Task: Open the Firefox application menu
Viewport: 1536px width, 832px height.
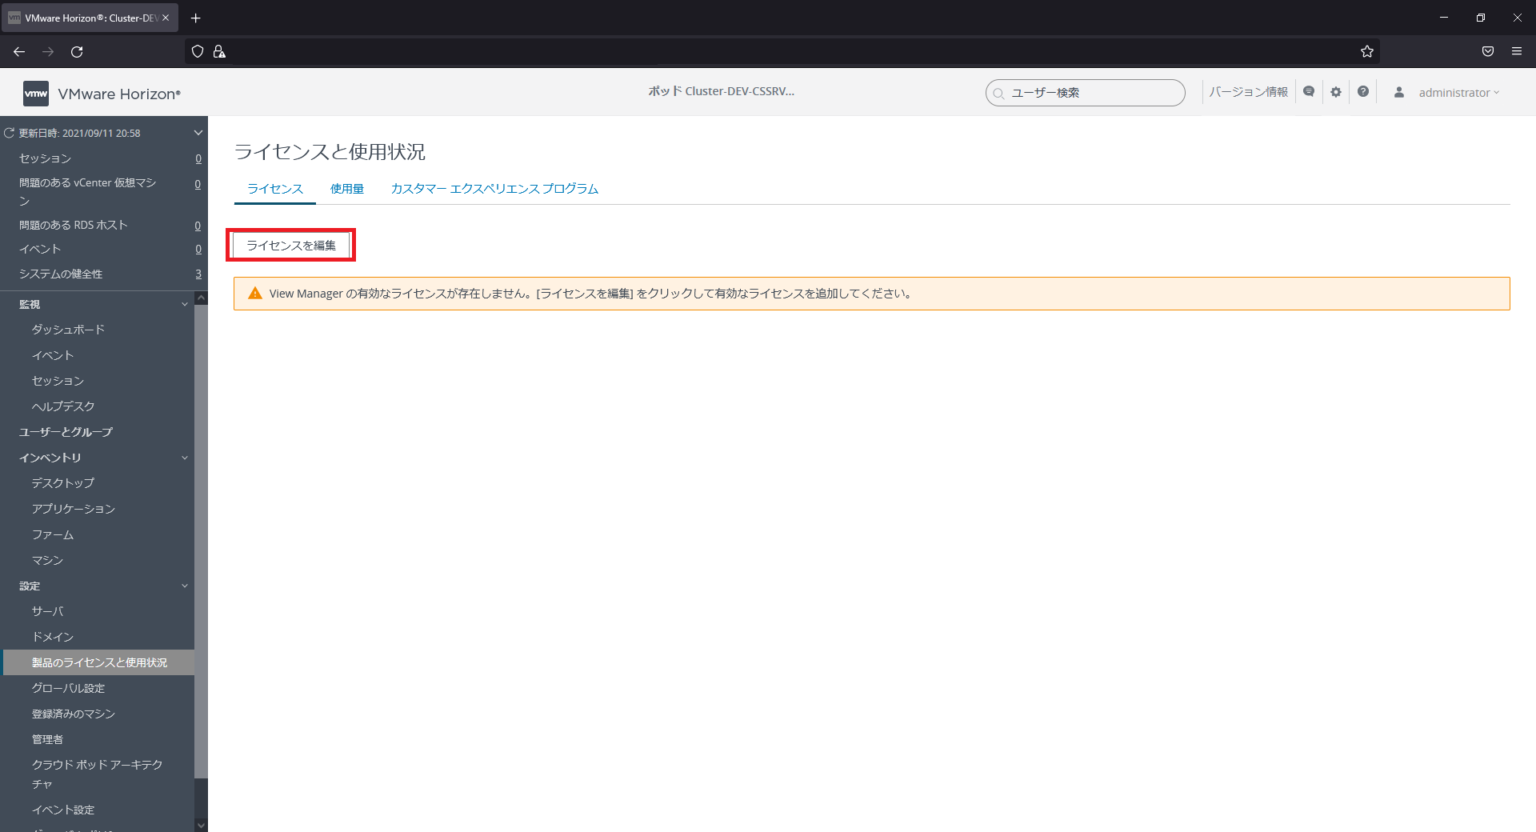Action: point(1517,50)
